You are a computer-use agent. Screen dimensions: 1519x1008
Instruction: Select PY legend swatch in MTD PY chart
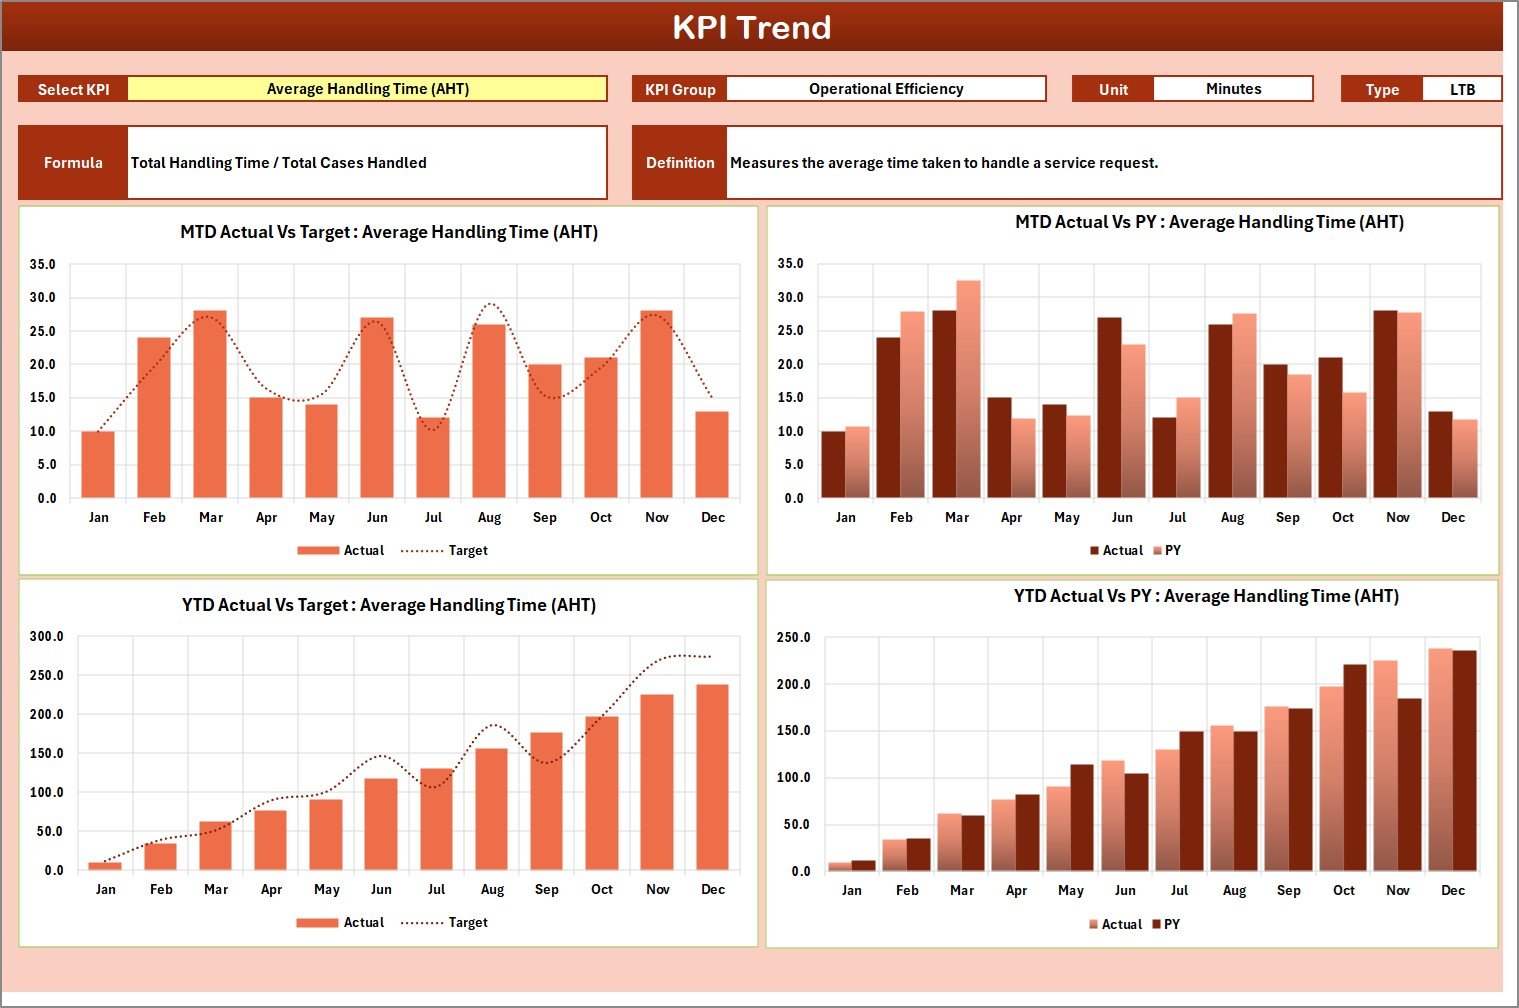[x=1158, y=551]
